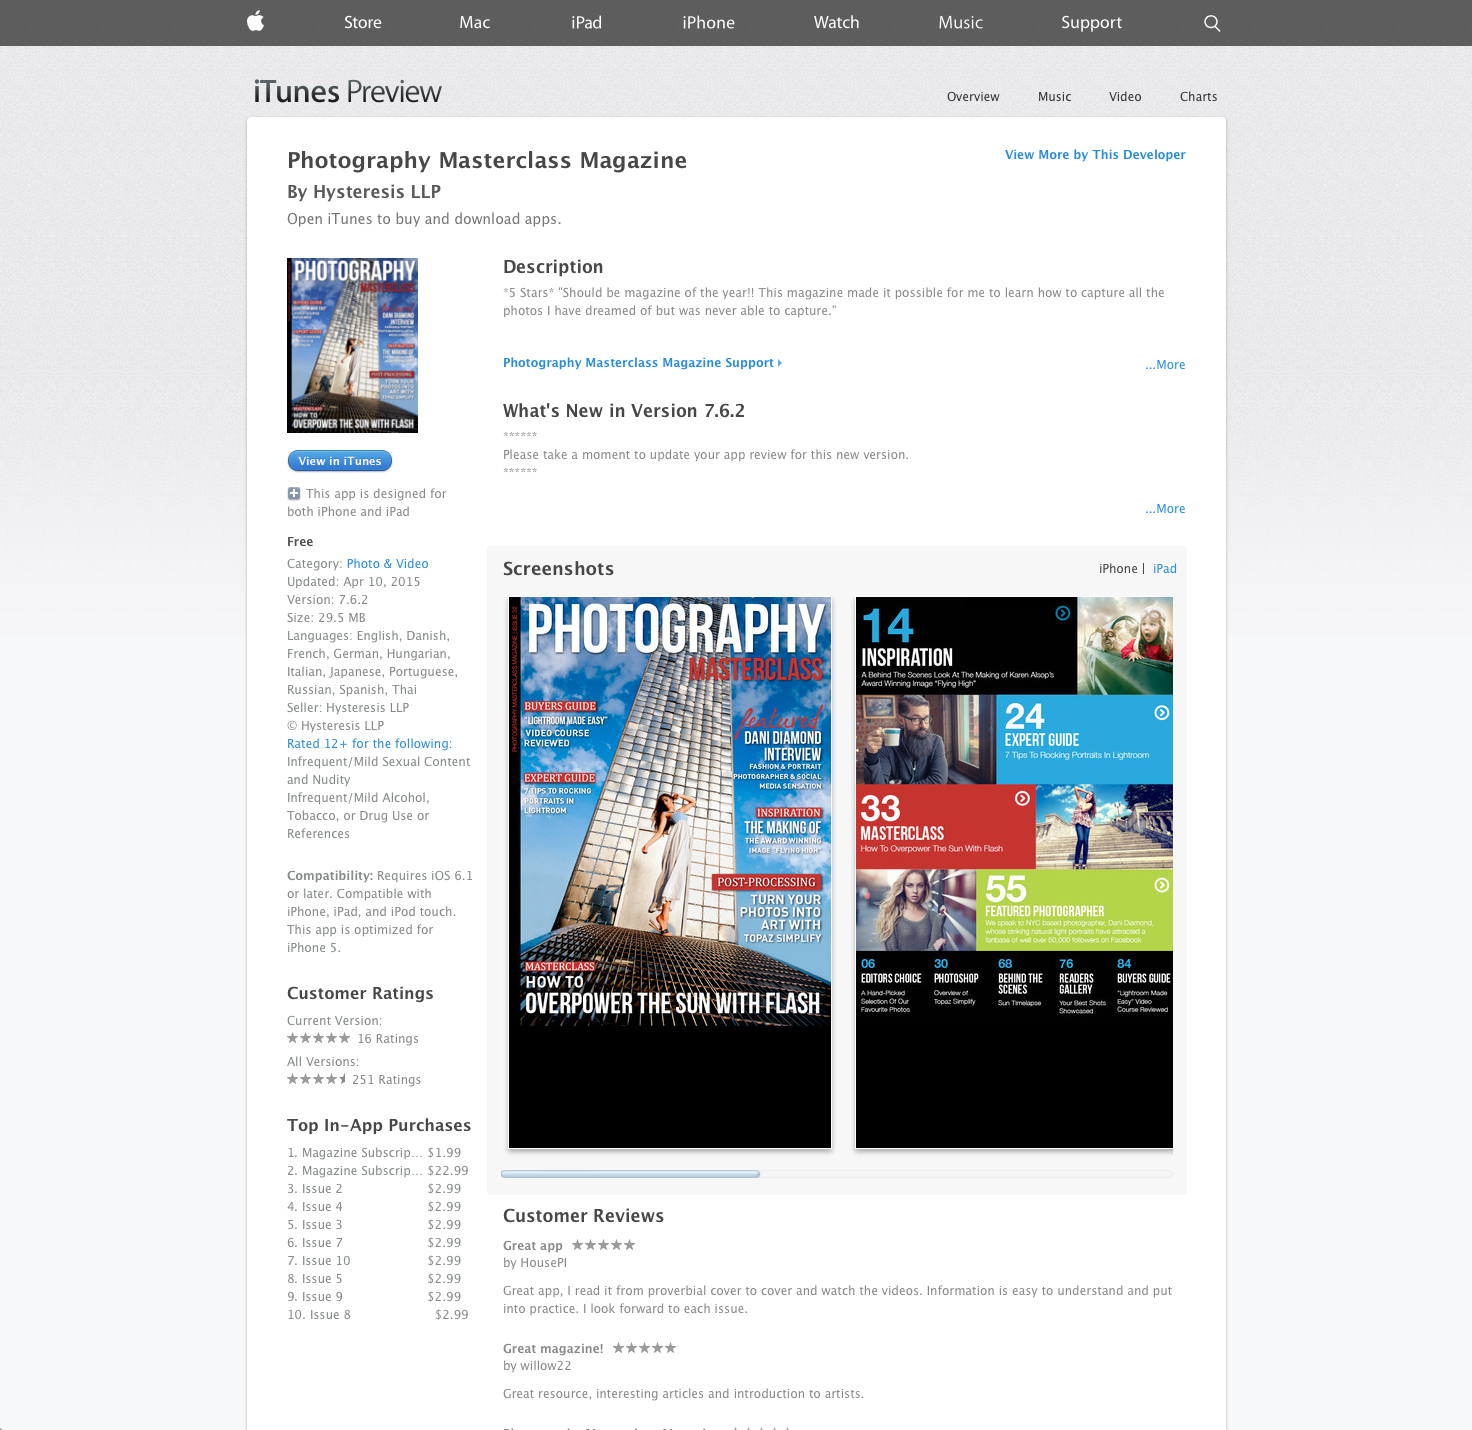Click the Great app review title
Image resolution: width=1472 pixels, height=1430 pixels.
coord(532,1246)
